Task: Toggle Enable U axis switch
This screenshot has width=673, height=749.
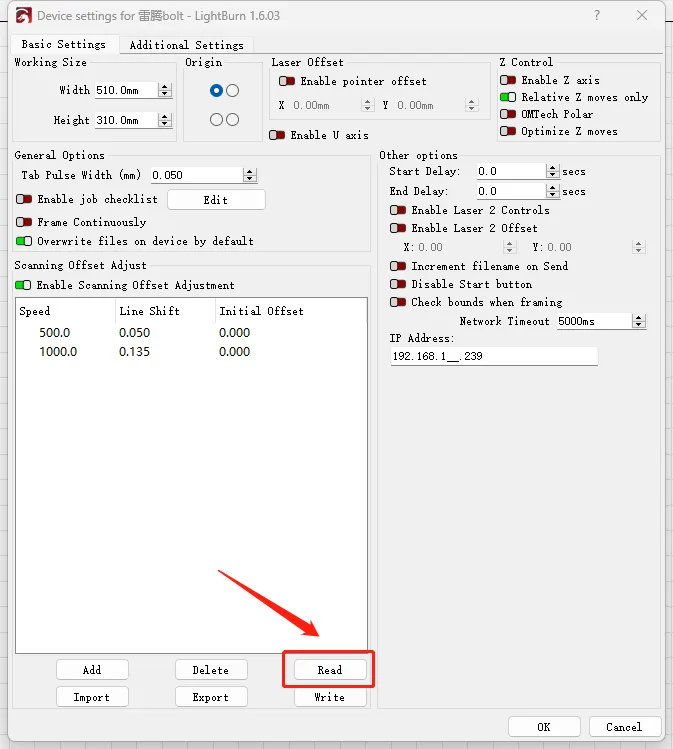Action: coord(277,135)
